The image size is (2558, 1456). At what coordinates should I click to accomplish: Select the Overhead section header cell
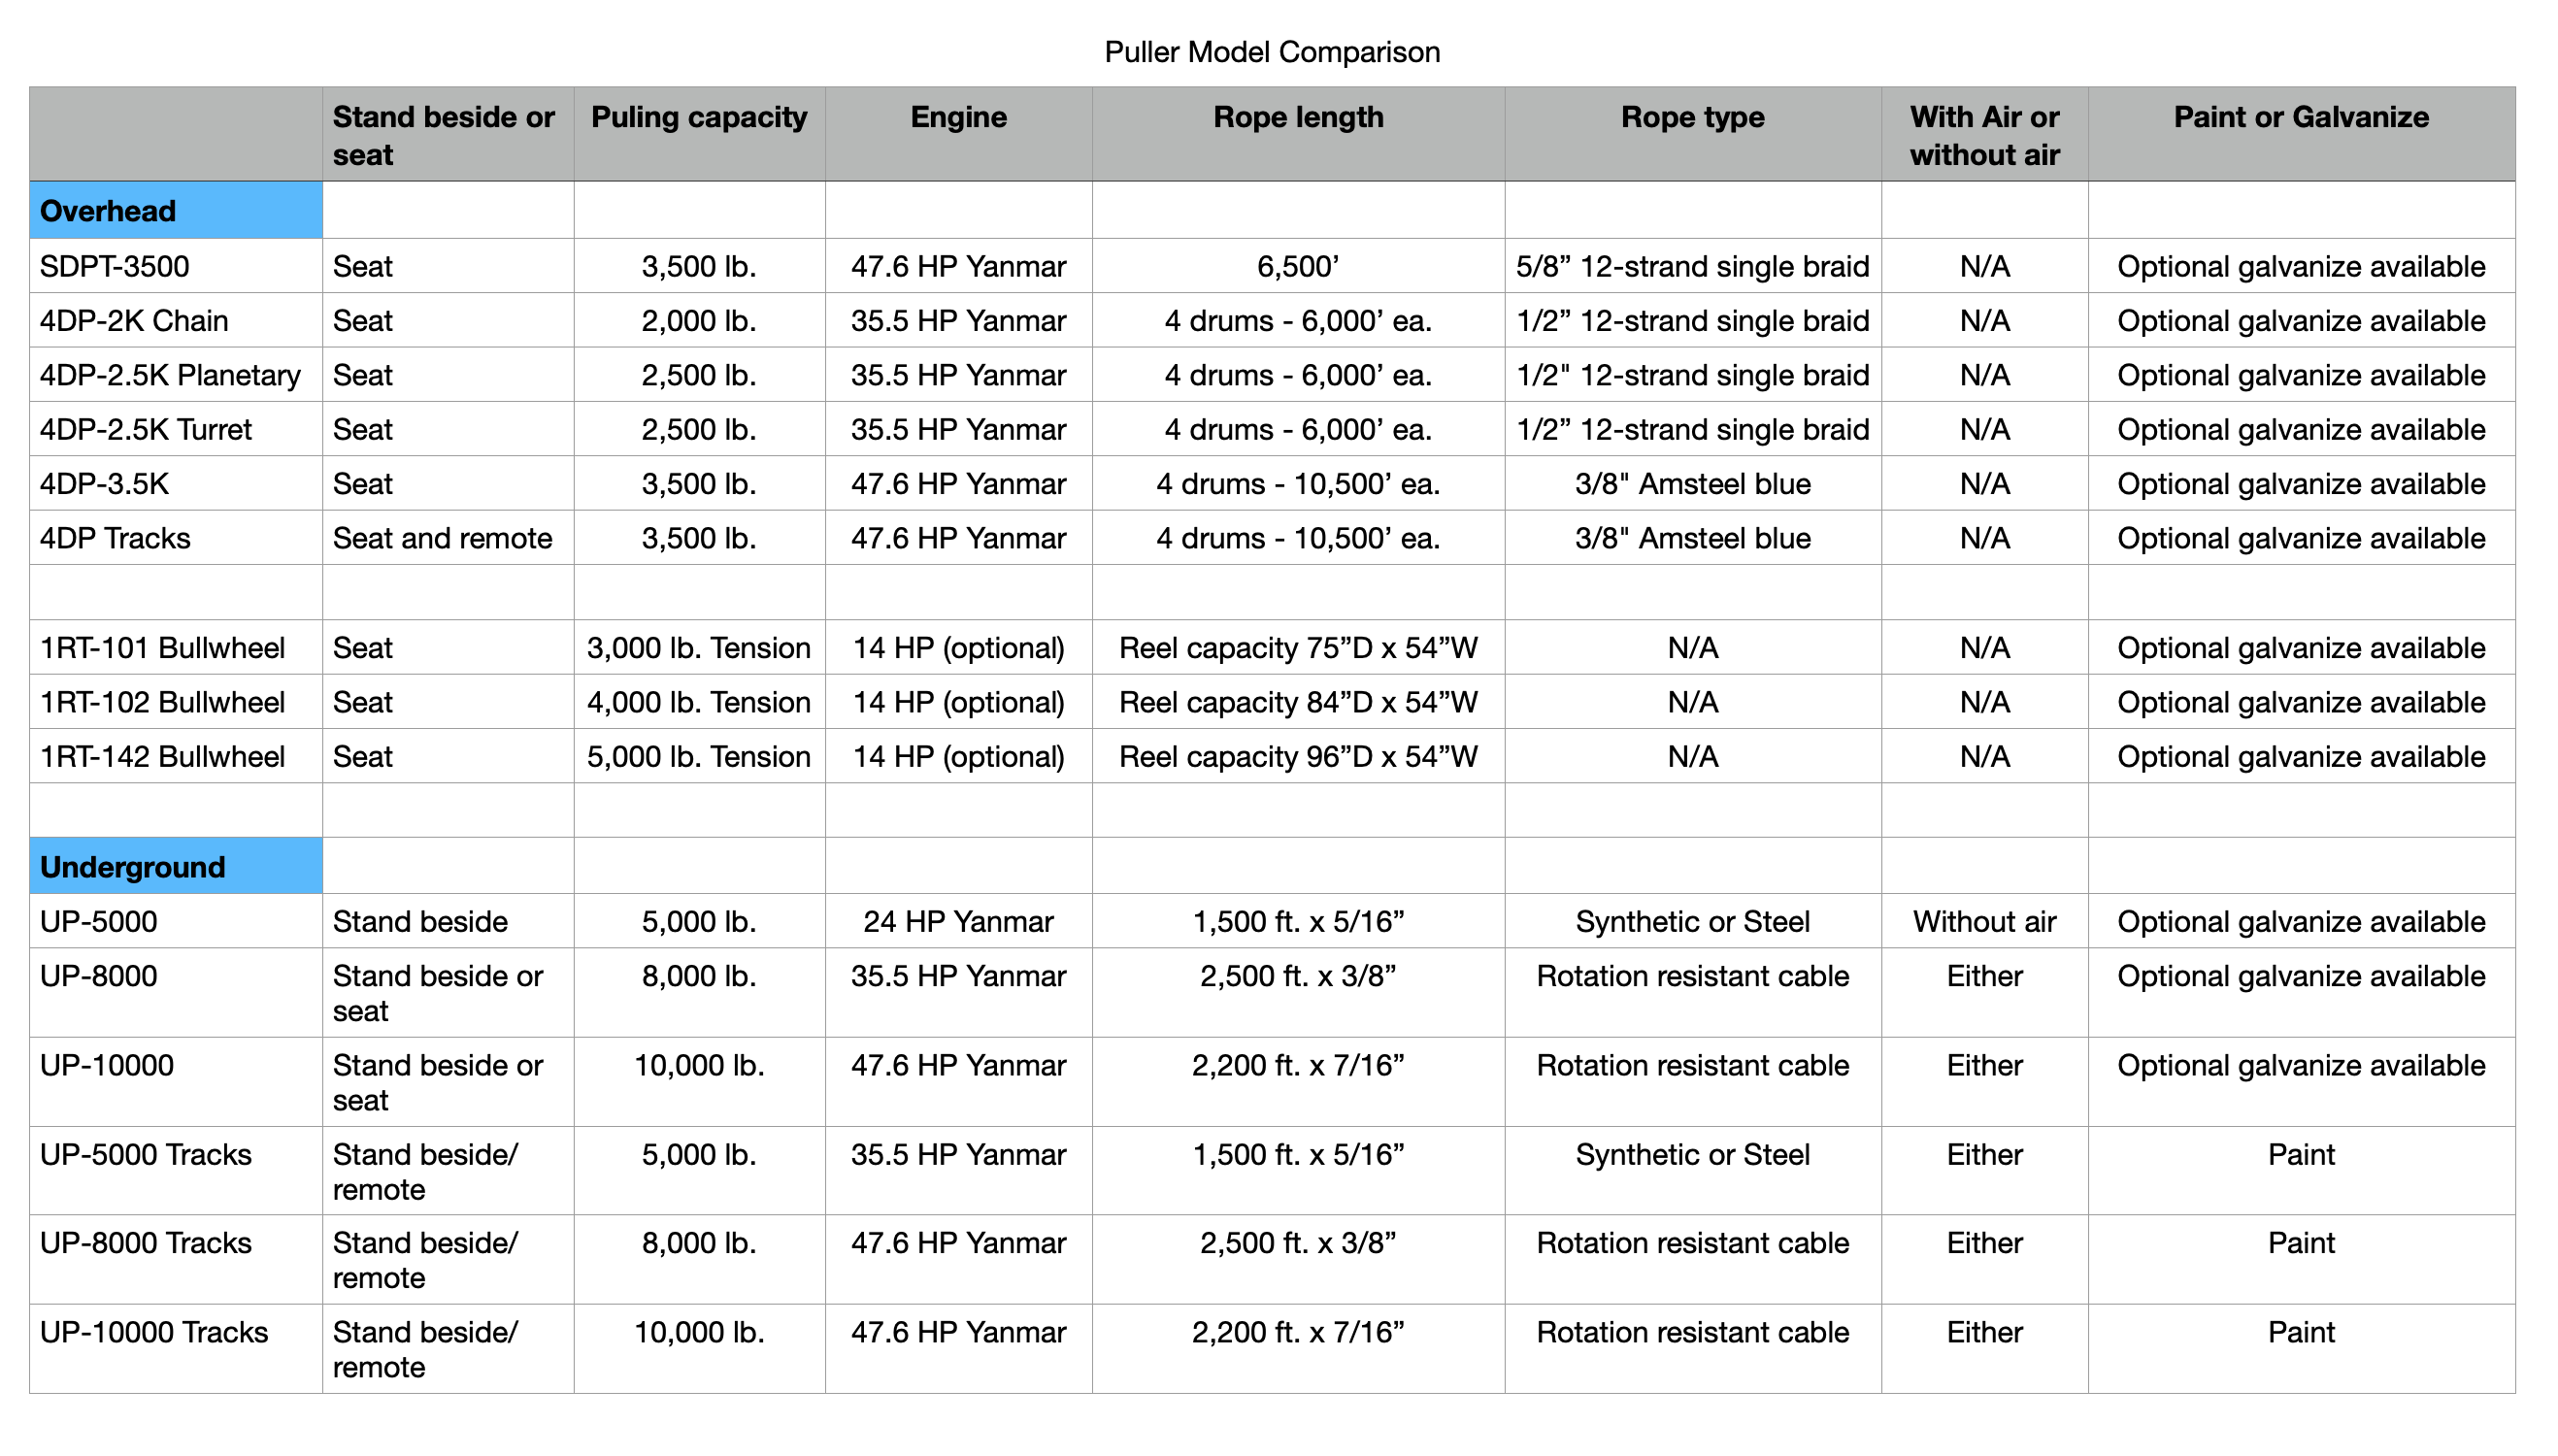tap(176, 211)
